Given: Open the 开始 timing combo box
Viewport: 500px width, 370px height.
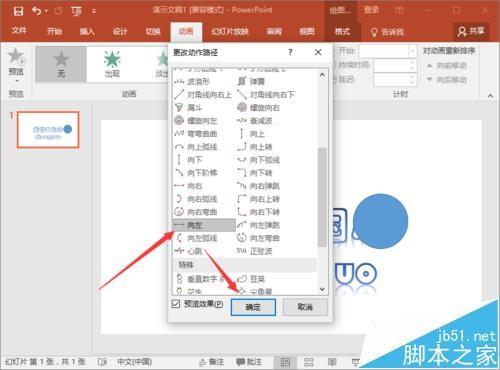Looking at the screenshot, I should [x=388, y=51].
